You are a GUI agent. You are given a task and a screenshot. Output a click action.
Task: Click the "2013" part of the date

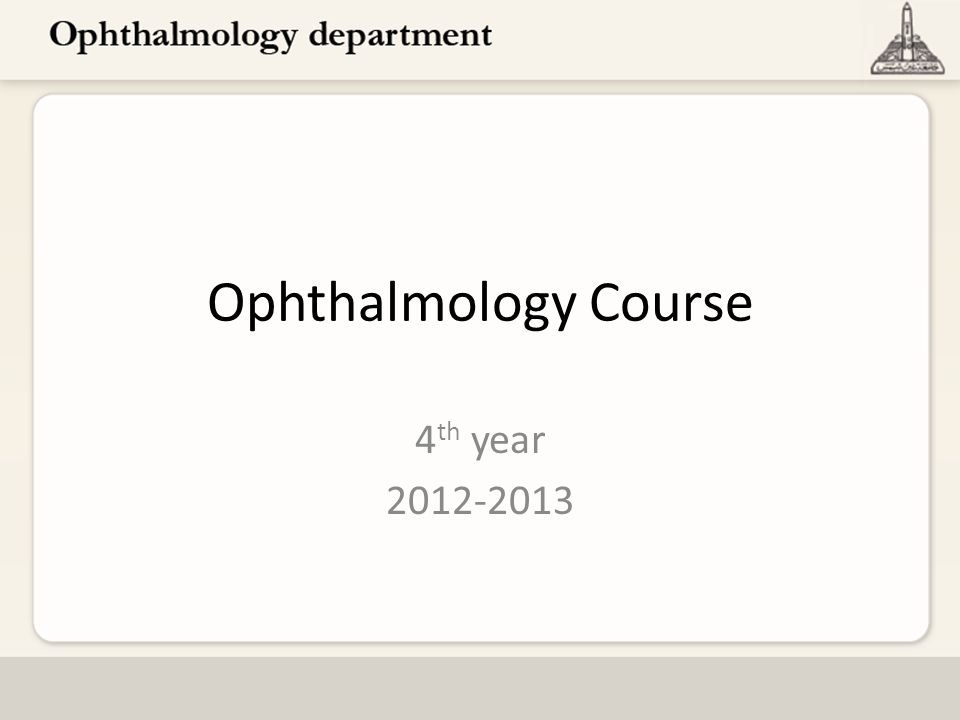[530, 500]
